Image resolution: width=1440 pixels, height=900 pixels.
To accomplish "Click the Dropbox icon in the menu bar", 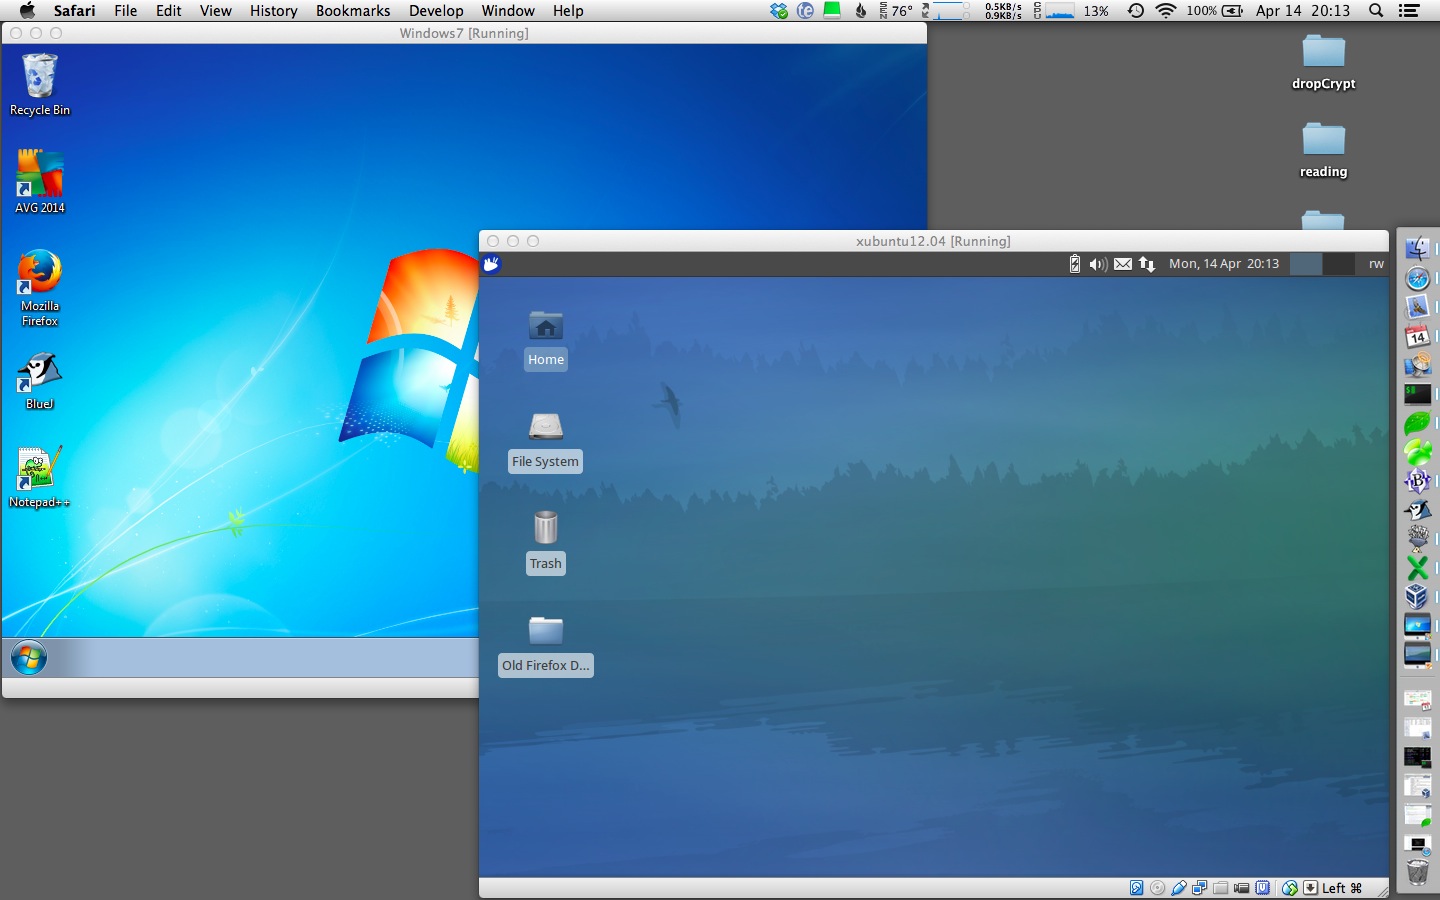I will 779,11.
